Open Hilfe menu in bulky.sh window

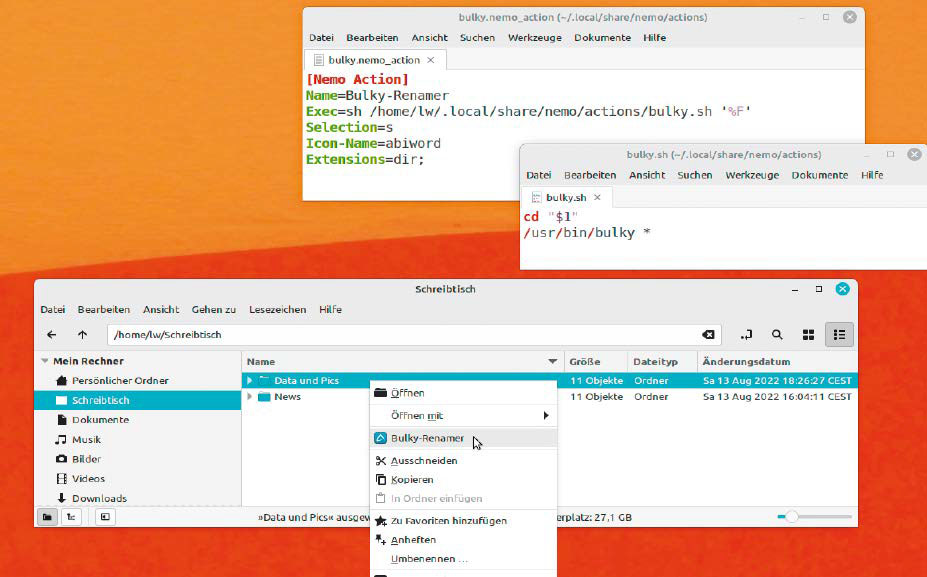872,175
